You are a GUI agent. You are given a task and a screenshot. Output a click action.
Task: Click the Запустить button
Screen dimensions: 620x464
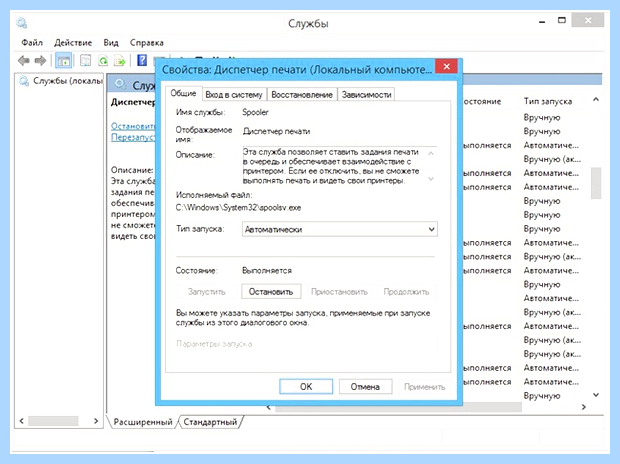[x=206, y=292]
